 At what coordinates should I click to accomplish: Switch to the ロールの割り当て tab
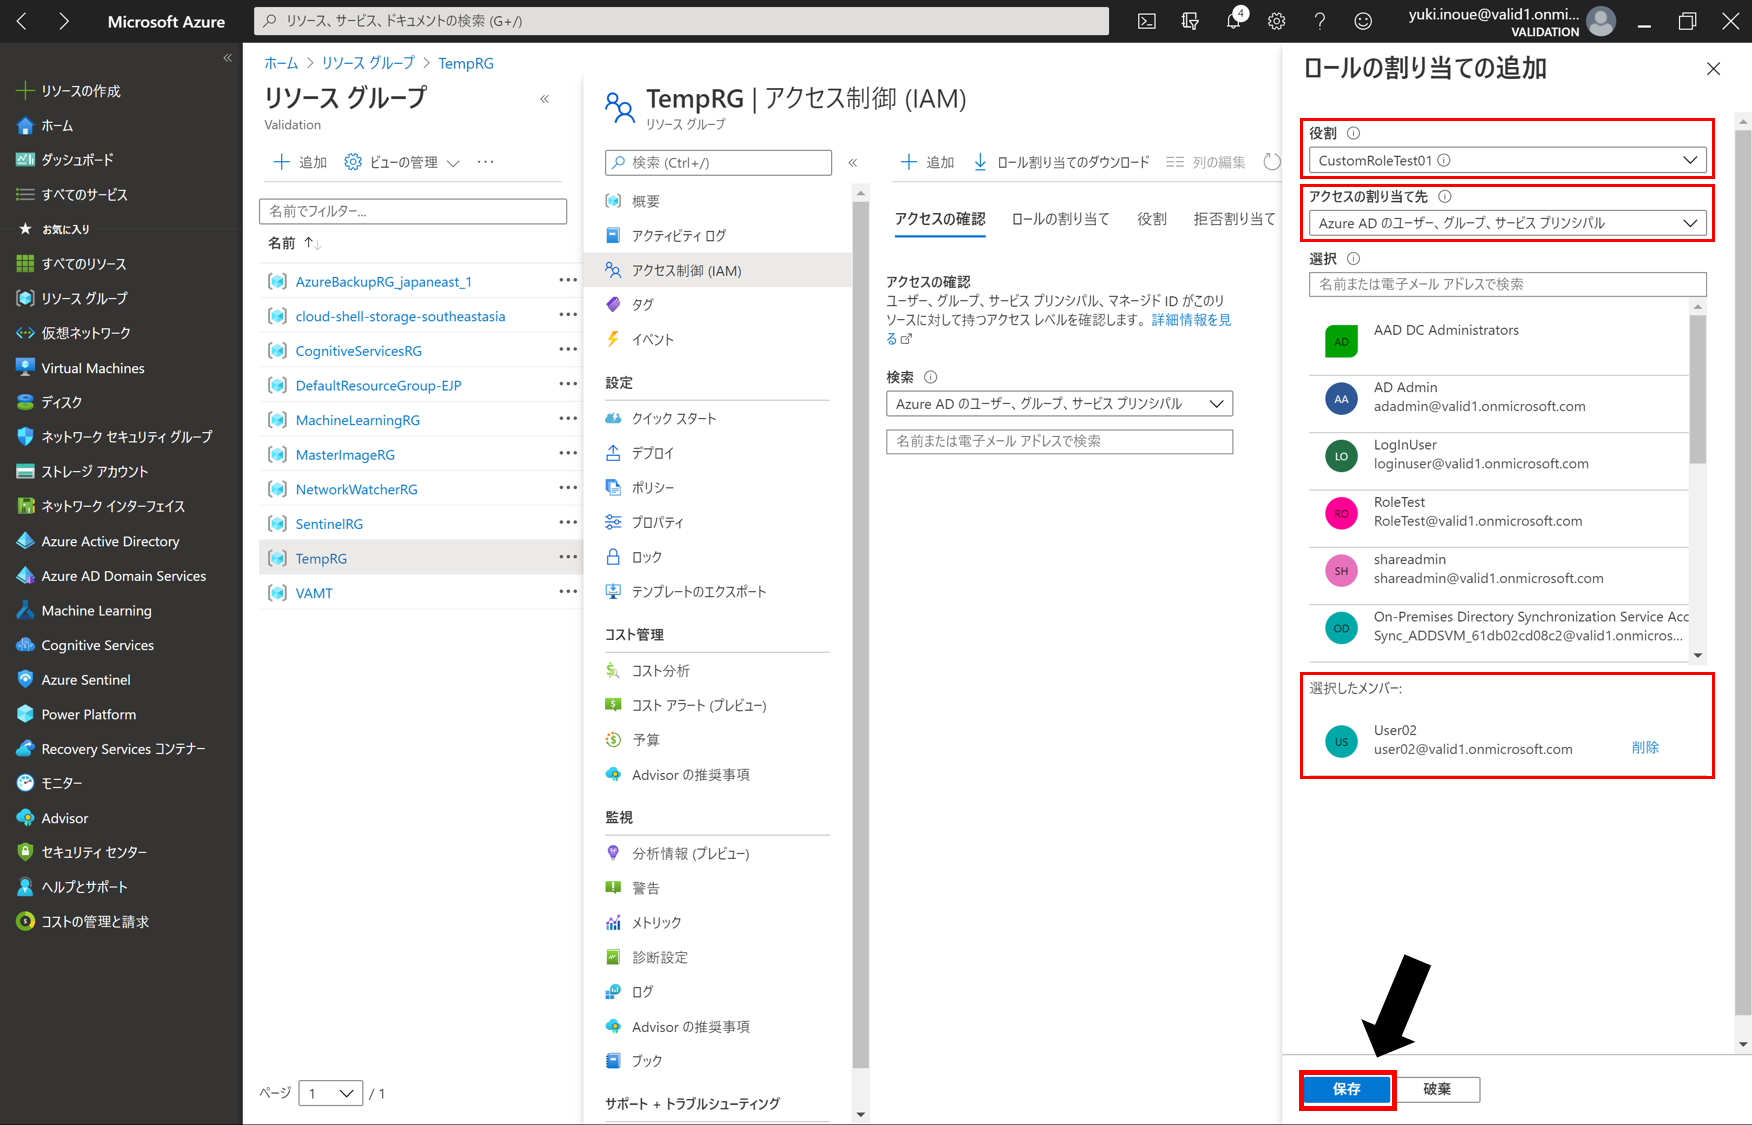coord(1061,219)
